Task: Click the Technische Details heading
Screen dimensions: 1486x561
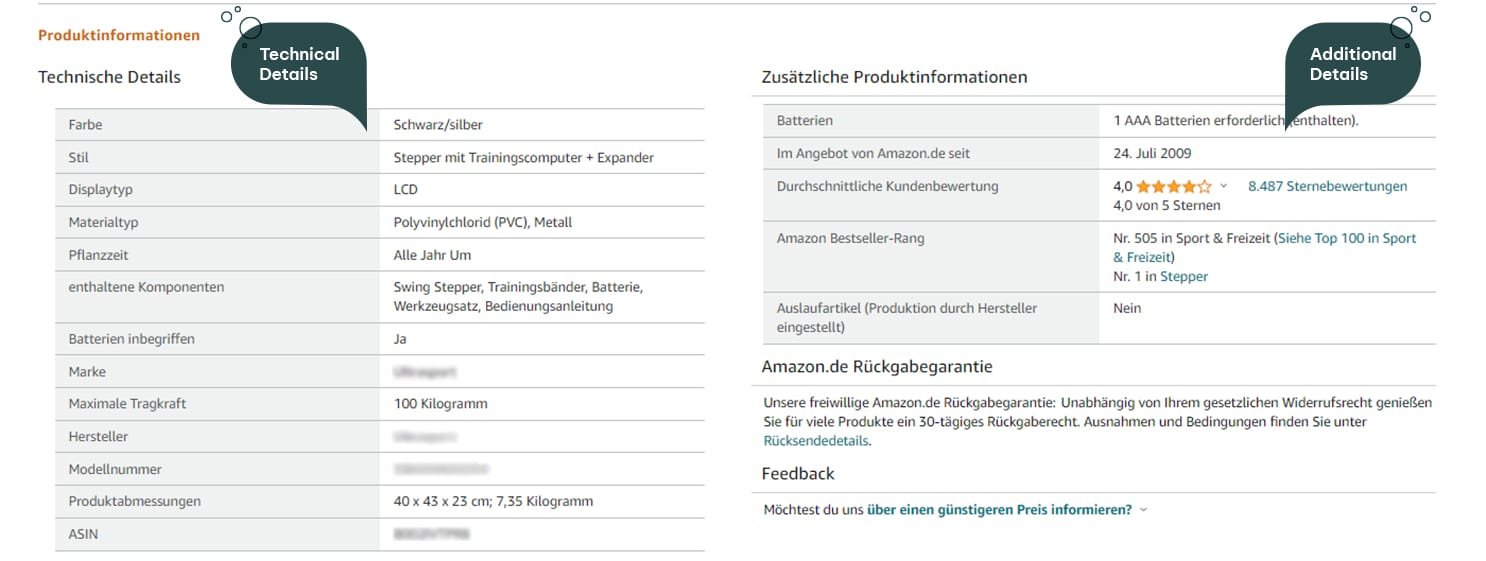Action: pos(109,77)
